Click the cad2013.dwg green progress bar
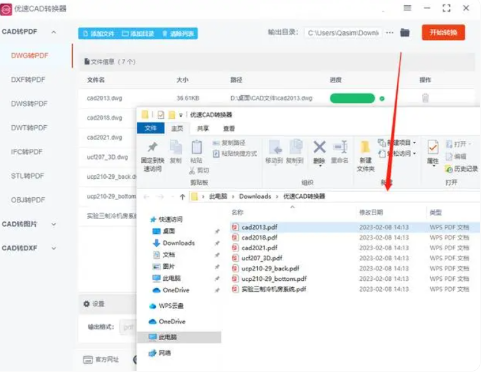The height and width of the screenshot is (390, 495). 352,98
